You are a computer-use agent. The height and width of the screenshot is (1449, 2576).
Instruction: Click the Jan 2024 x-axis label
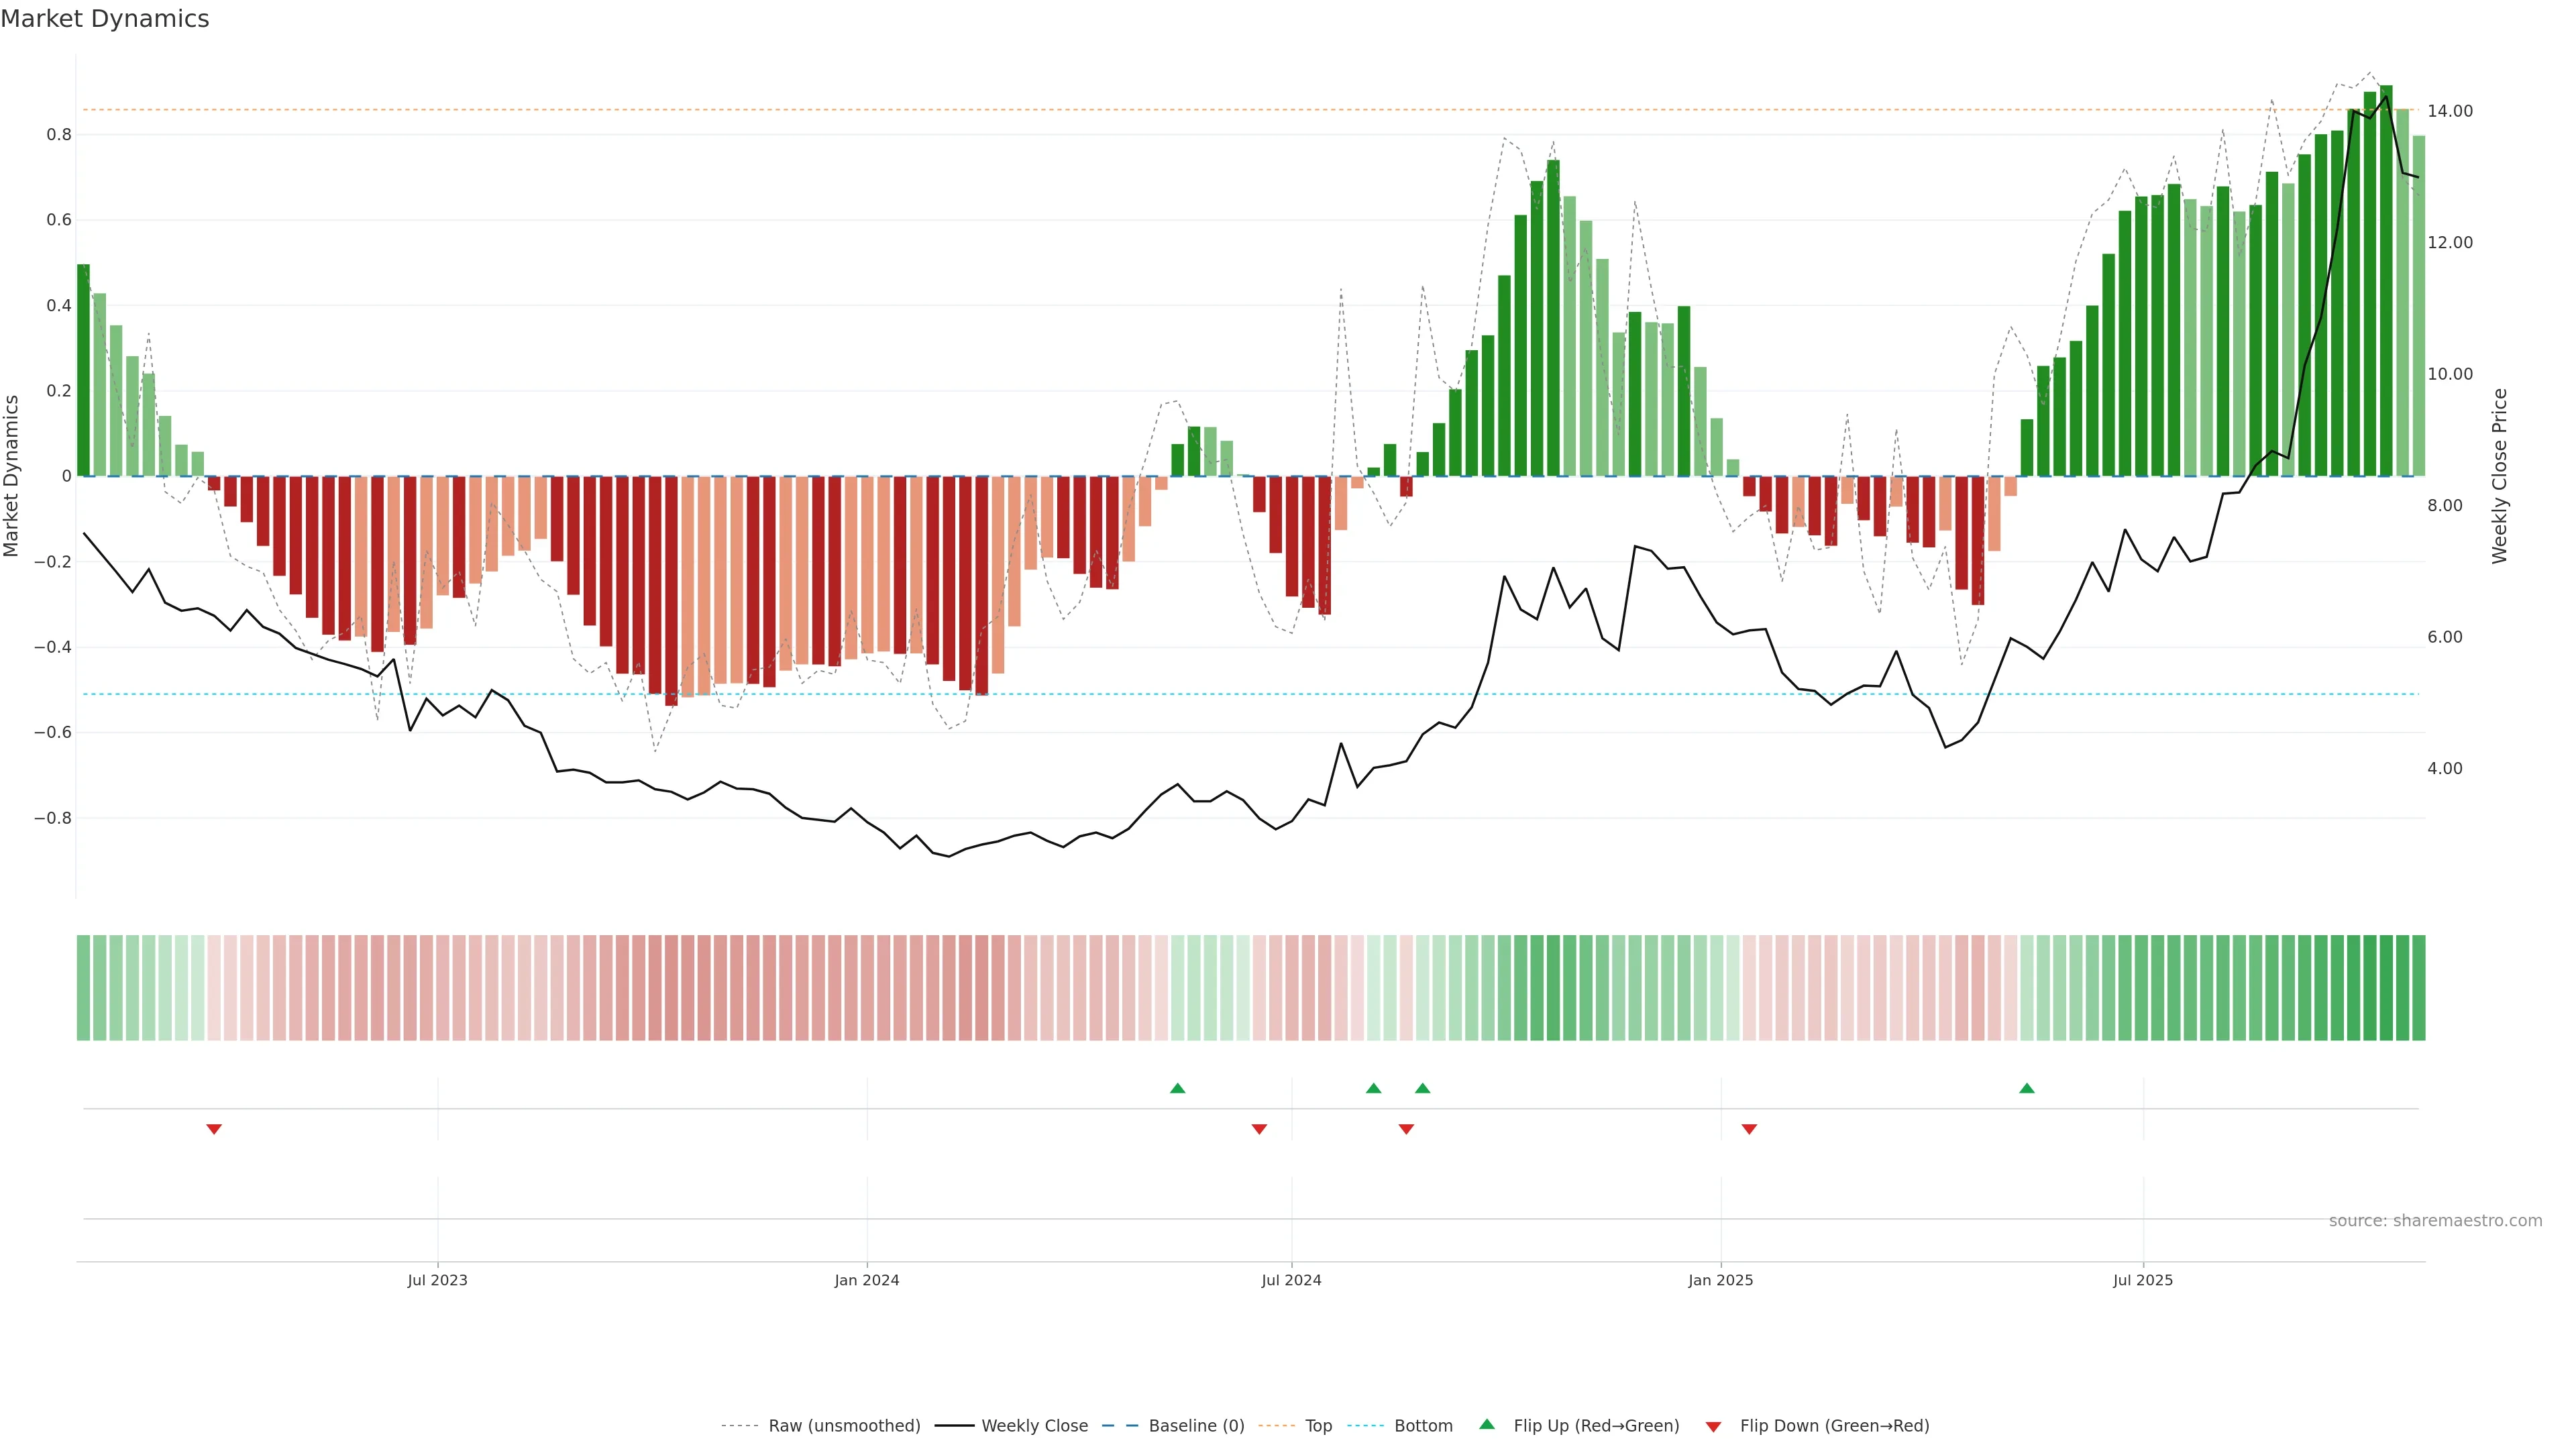point(866,1280)
